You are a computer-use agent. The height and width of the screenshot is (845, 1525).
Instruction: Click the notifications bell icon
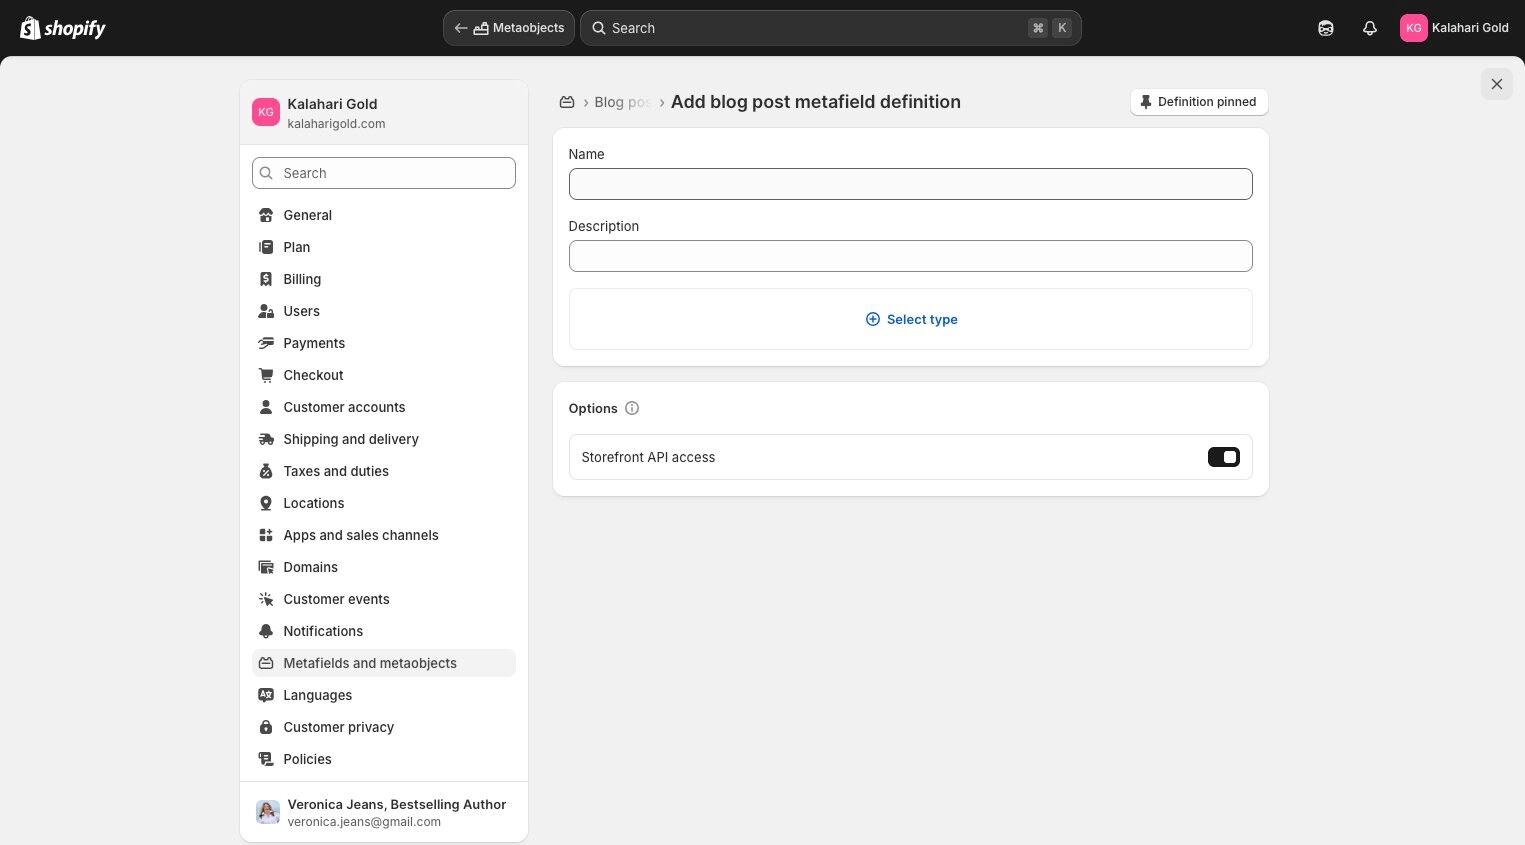pyautogui.click(x=1370, y=28)
